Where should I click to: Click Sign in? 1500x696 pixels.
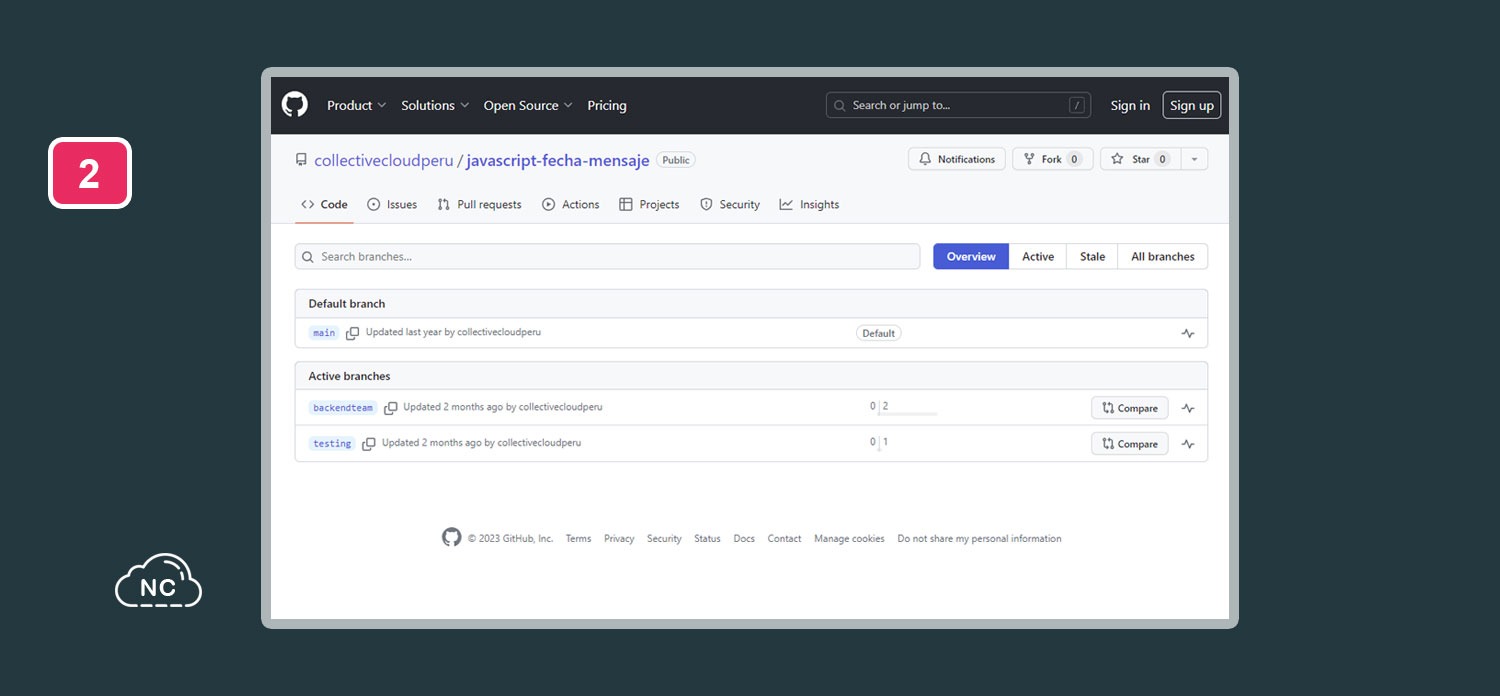point(1130,105)
